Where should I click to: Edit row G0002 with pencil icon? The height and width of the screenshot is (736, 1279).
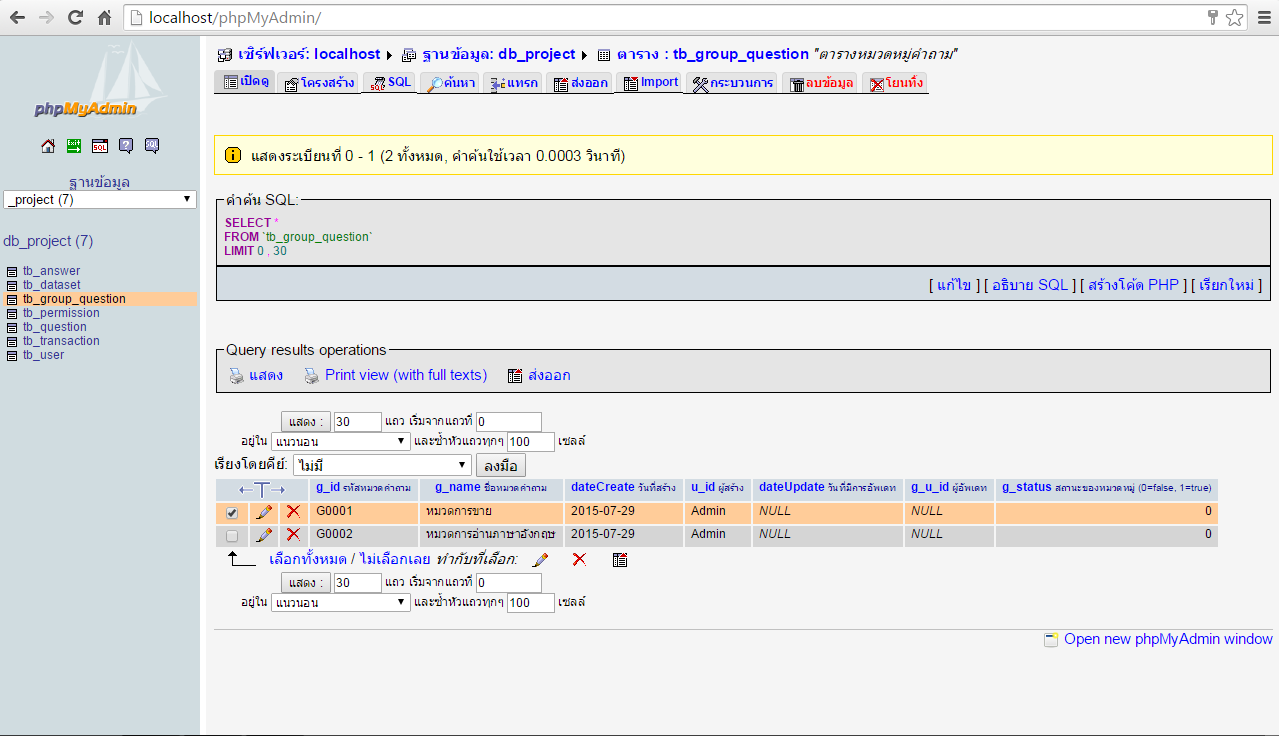(264, 535)
